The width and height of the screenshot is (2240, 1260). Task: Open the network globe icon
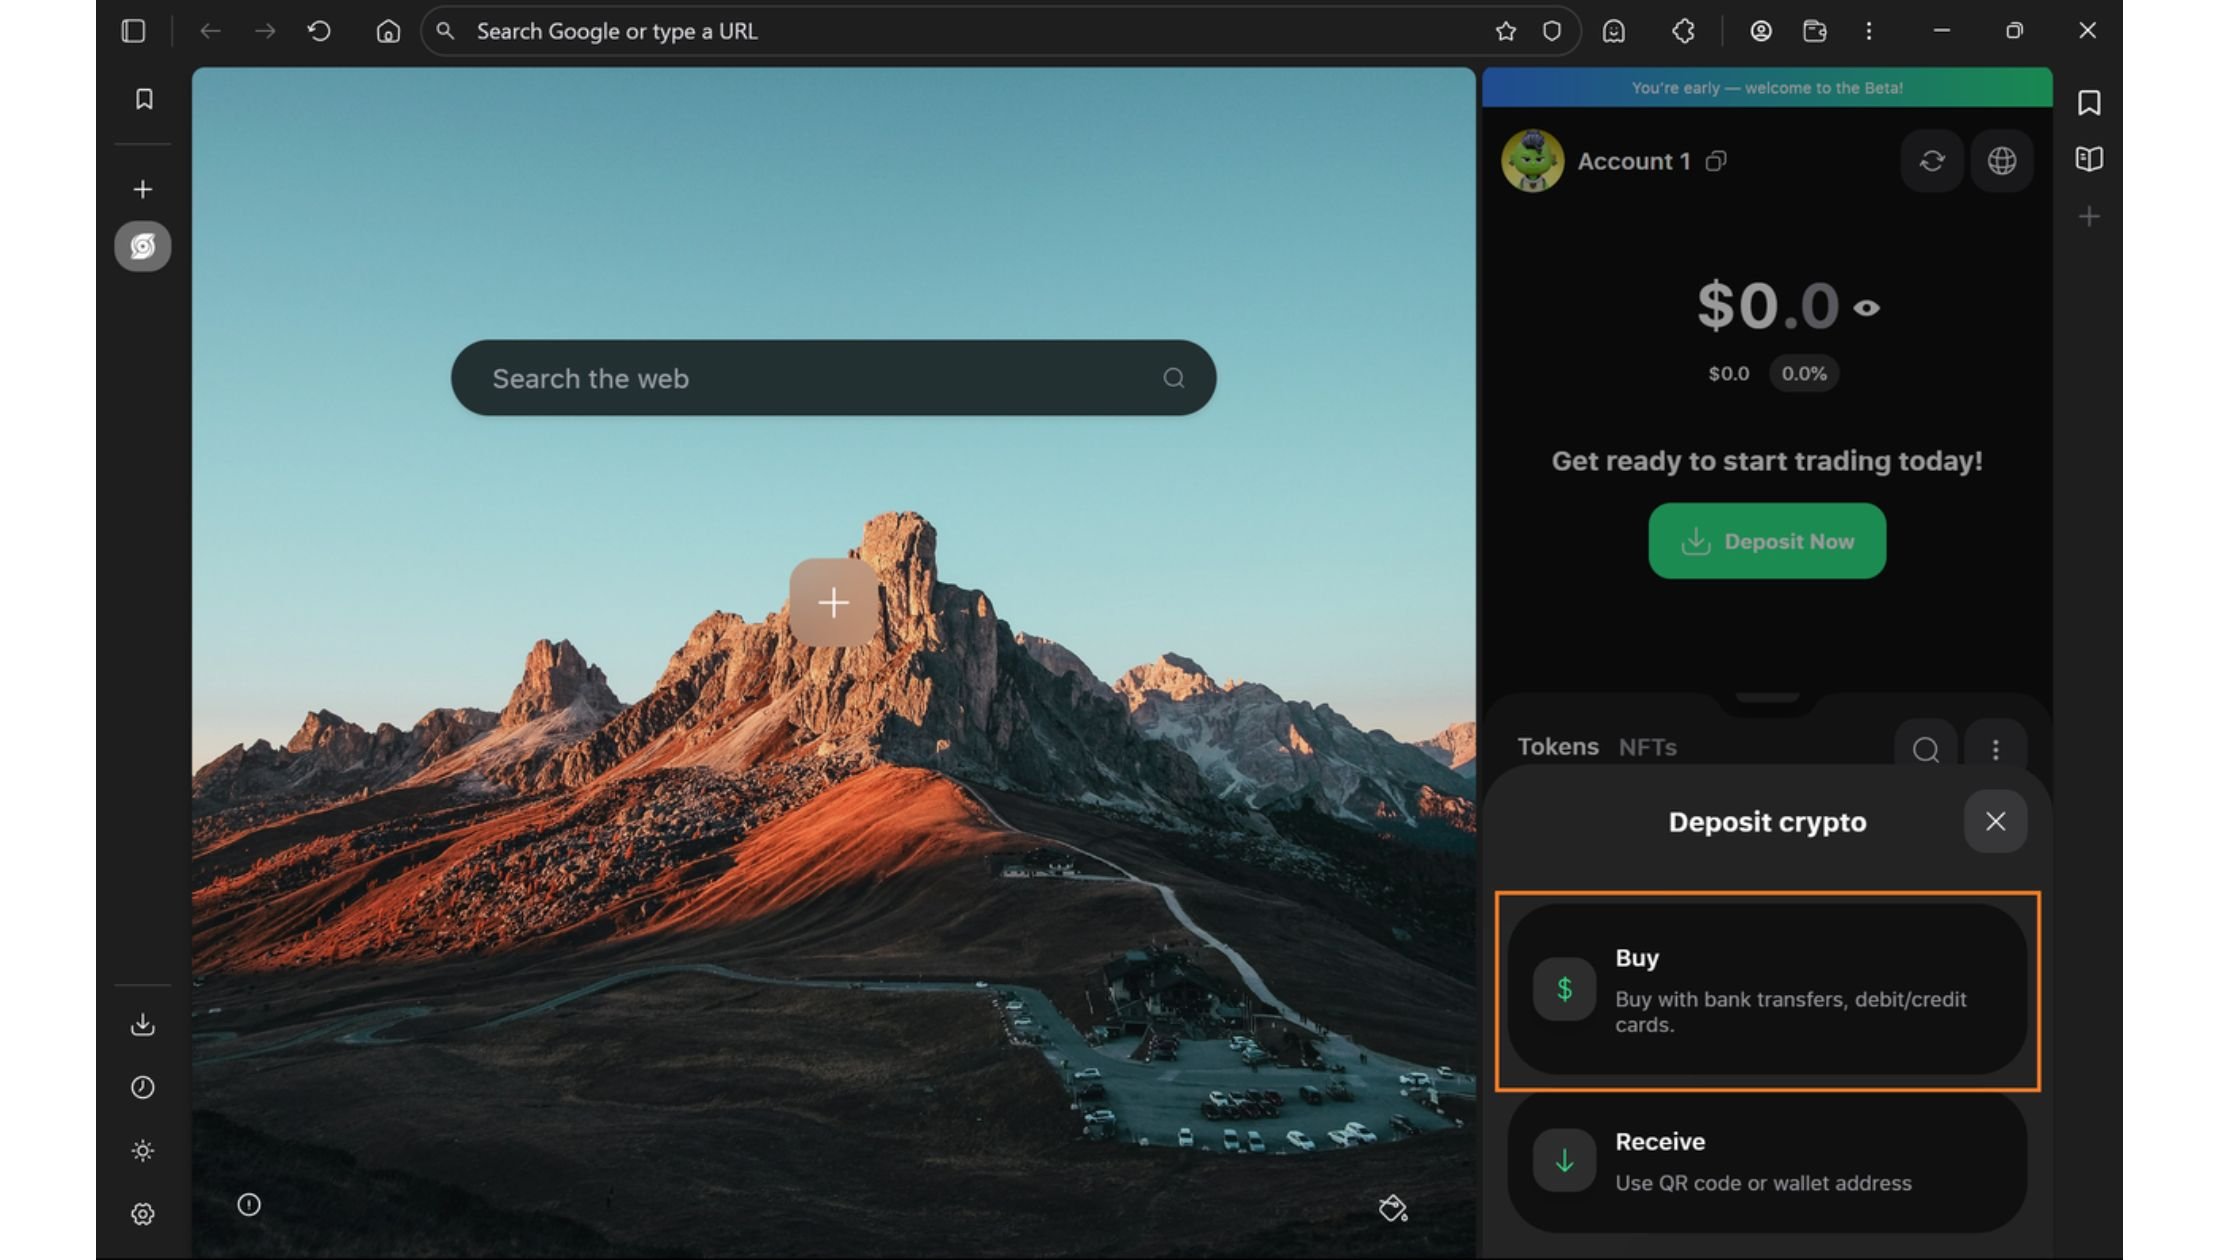[2001, 161]
